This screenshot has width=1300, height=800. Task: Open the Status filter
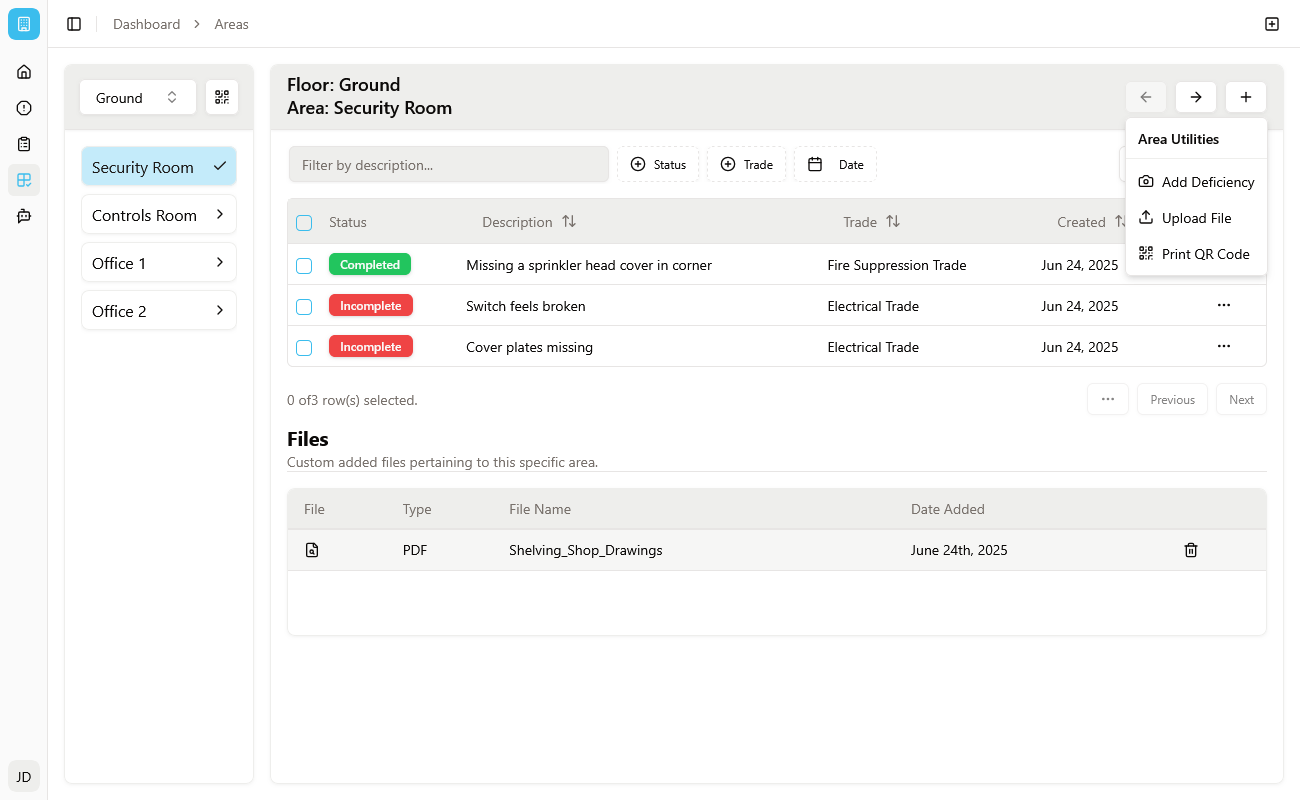[x=658, y=164]
